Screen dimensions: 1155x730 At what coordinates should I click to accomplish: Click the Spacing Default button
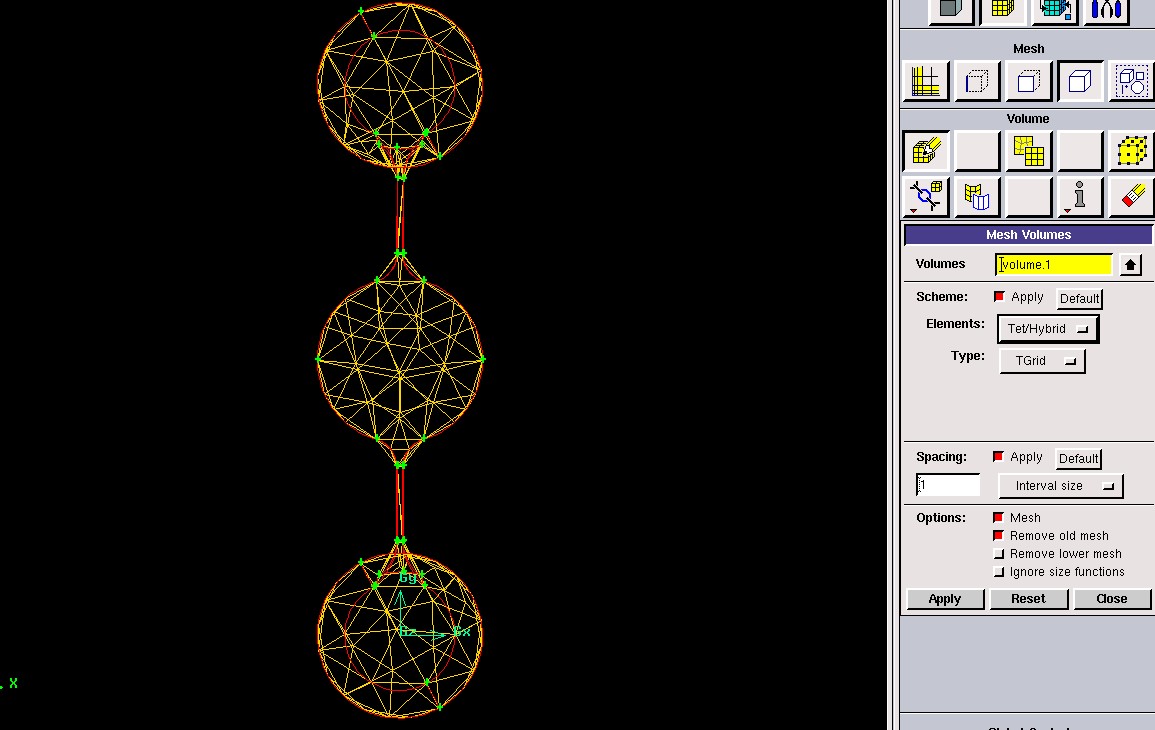click(1078, 458)
